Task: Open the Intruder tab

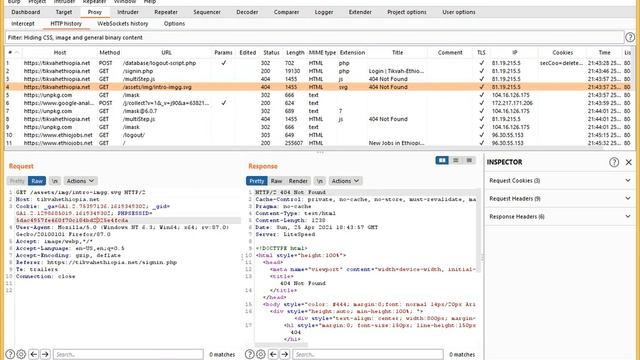Action: [x=128, y=12]
